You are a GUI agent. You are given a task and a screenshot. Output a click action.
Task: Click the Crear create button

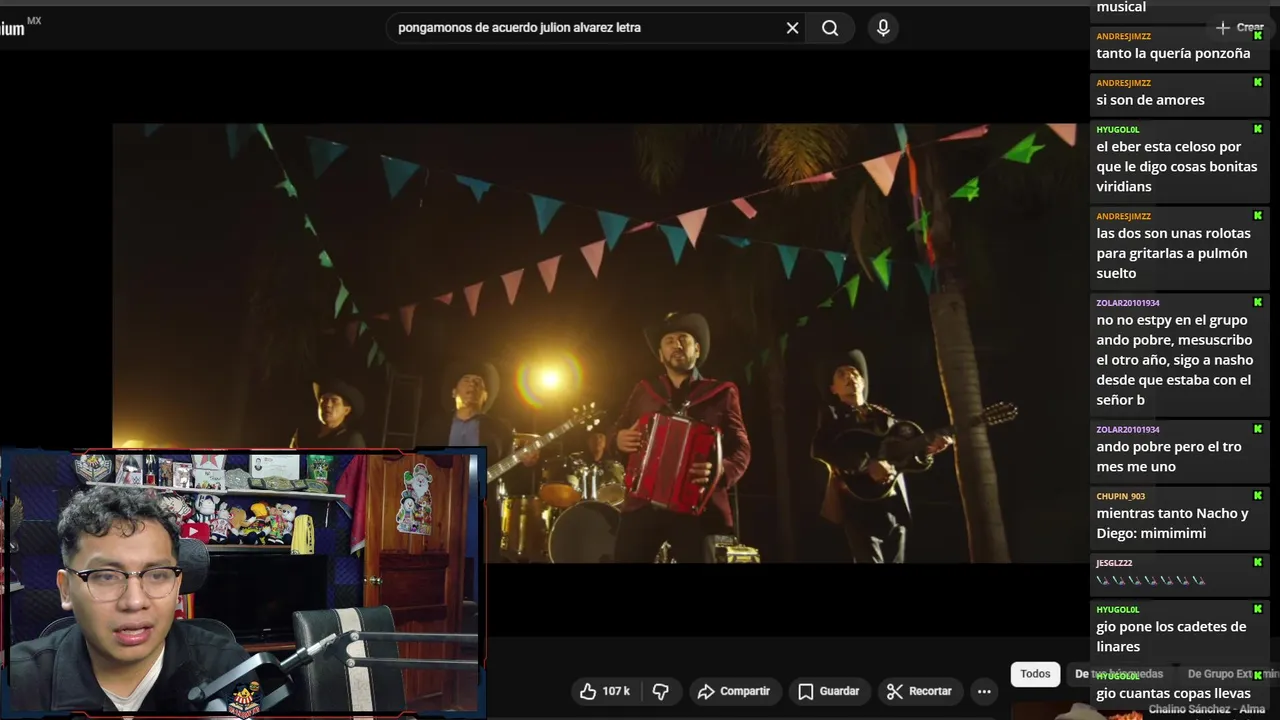click(x=1240, y=28)
